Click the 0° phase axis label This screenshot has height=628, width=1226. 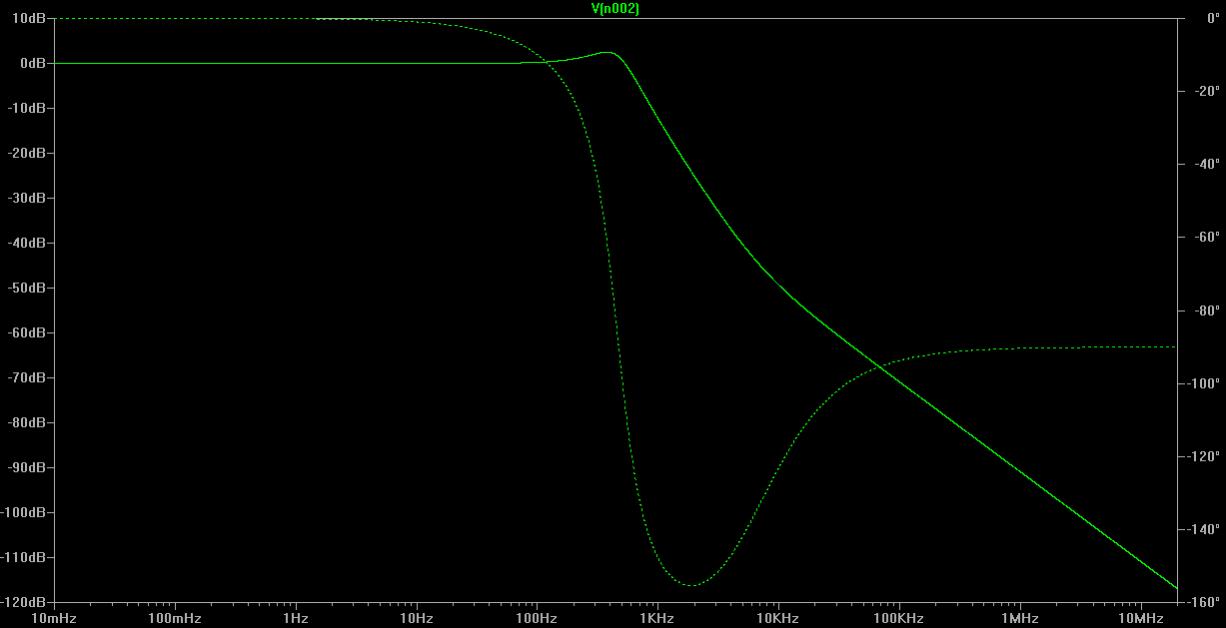pos(1213,18)
